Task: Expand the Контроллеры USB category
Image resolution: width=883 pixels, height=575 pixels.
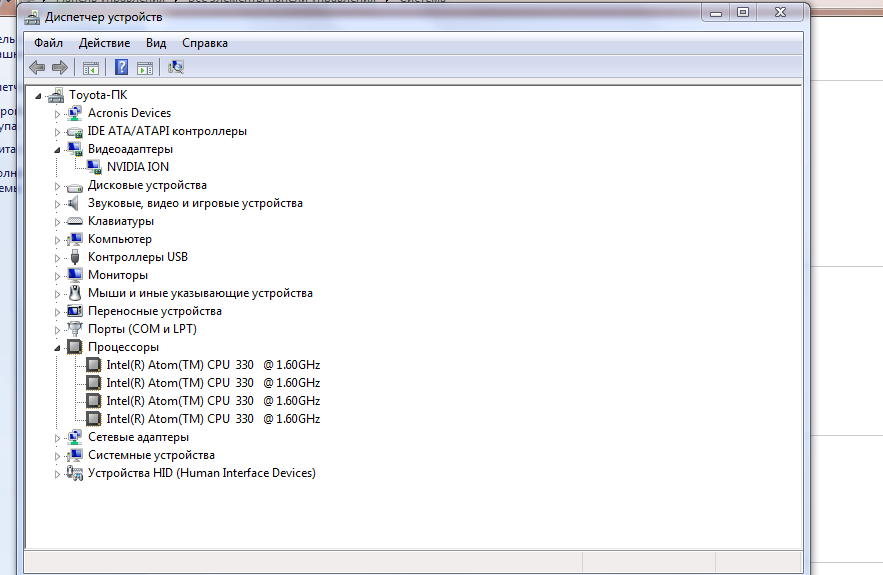Action: point(57,257)
